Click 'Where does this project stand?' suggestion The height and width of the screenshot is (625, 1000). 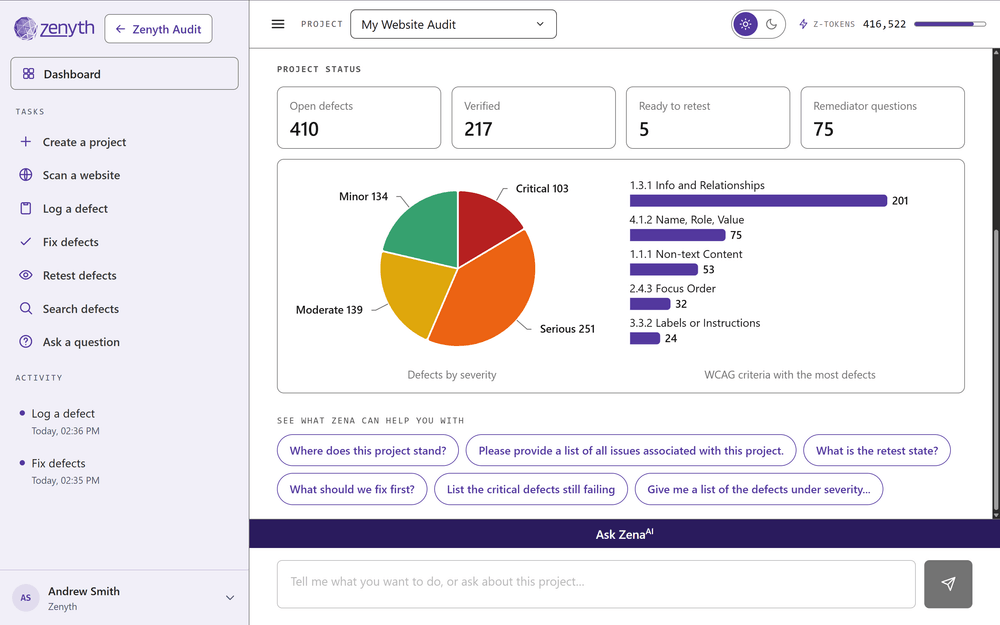click(368, 451)
